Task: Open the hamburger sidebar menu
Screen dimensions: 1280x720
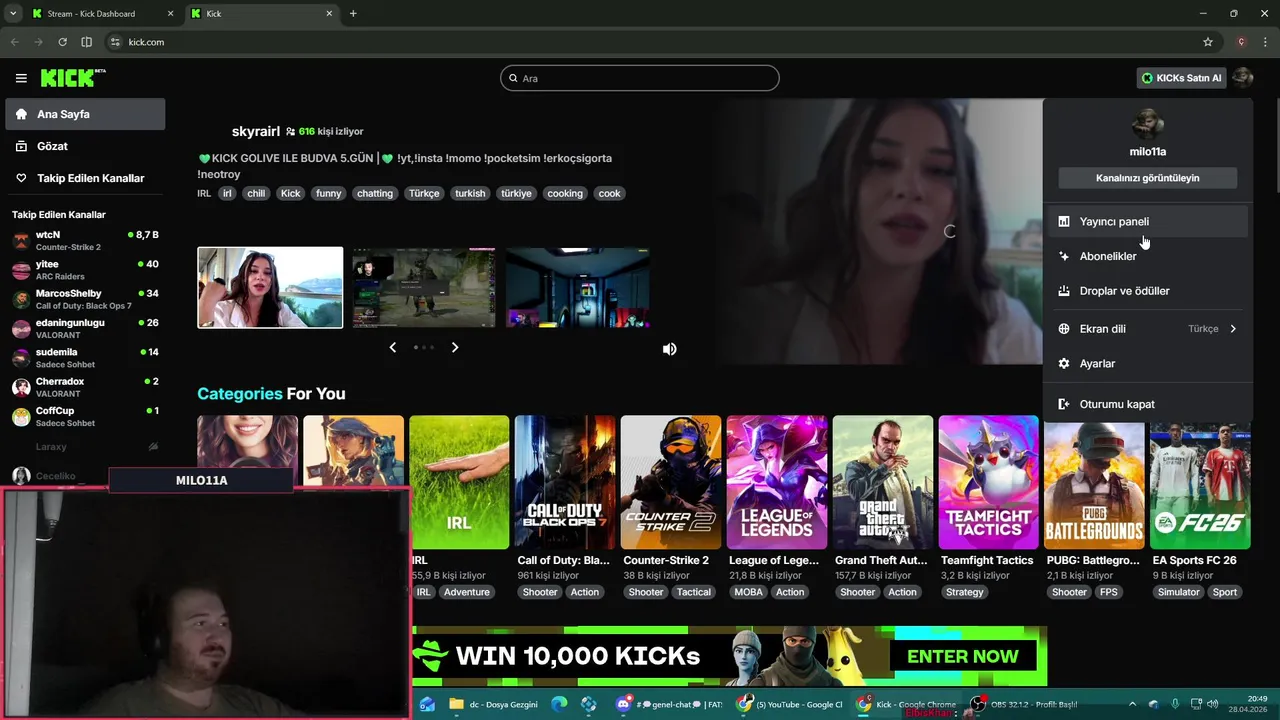Action: point(21,78)
